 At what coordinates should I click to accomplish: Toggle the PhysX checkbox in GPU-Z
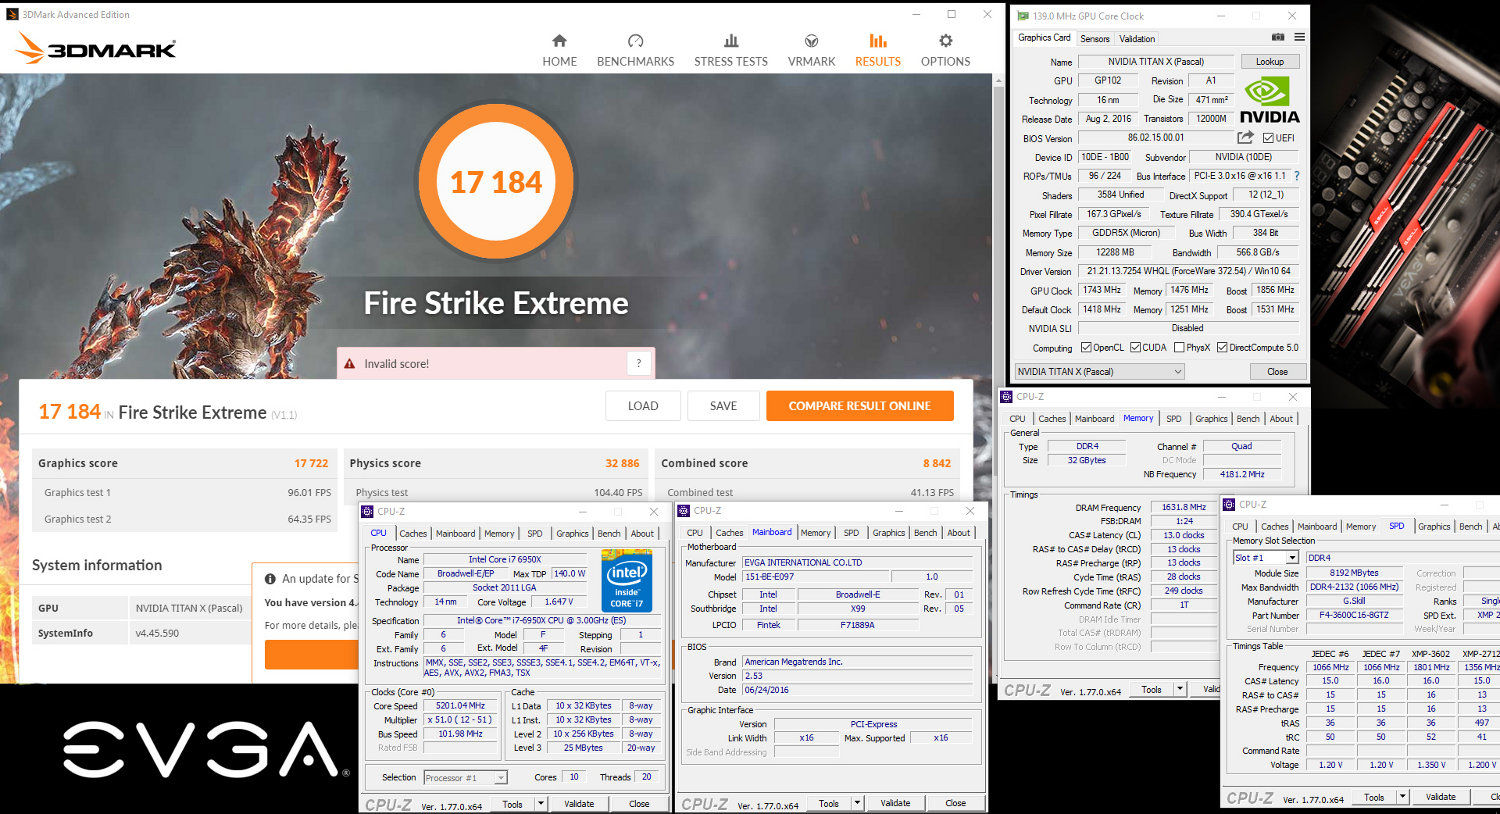click(1179, 348)
